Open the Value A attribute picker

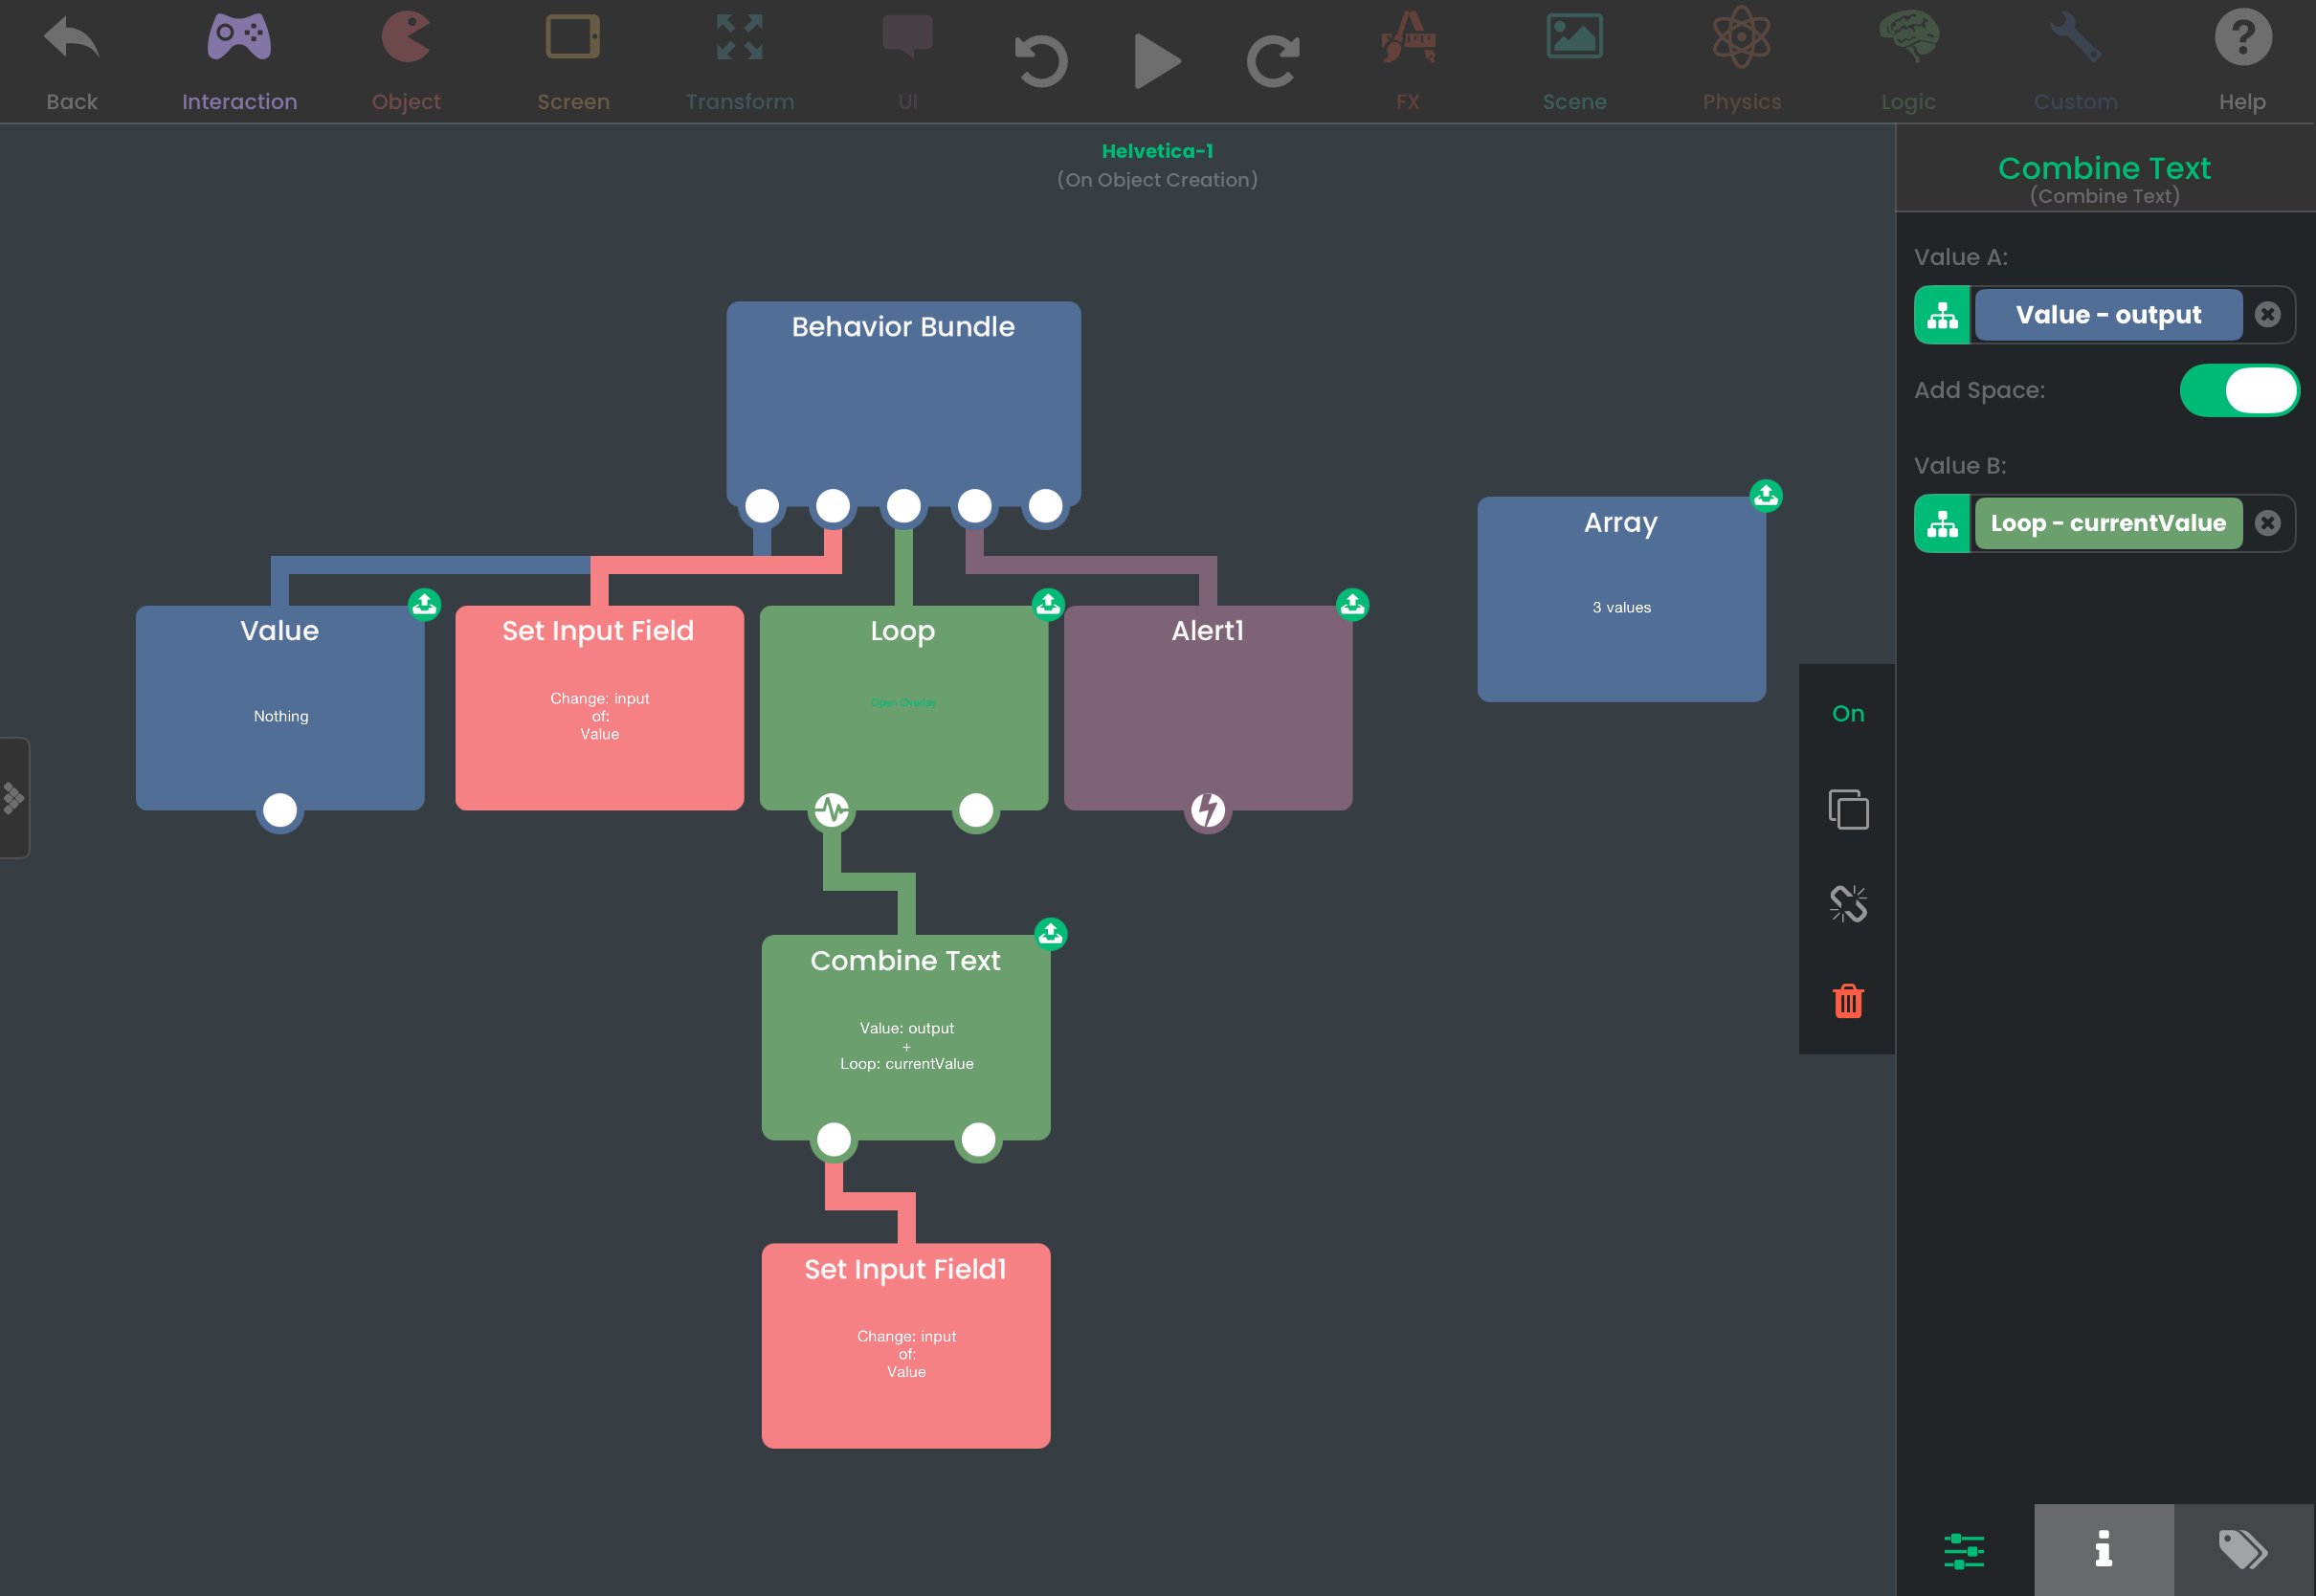[x=1942, y=315]
